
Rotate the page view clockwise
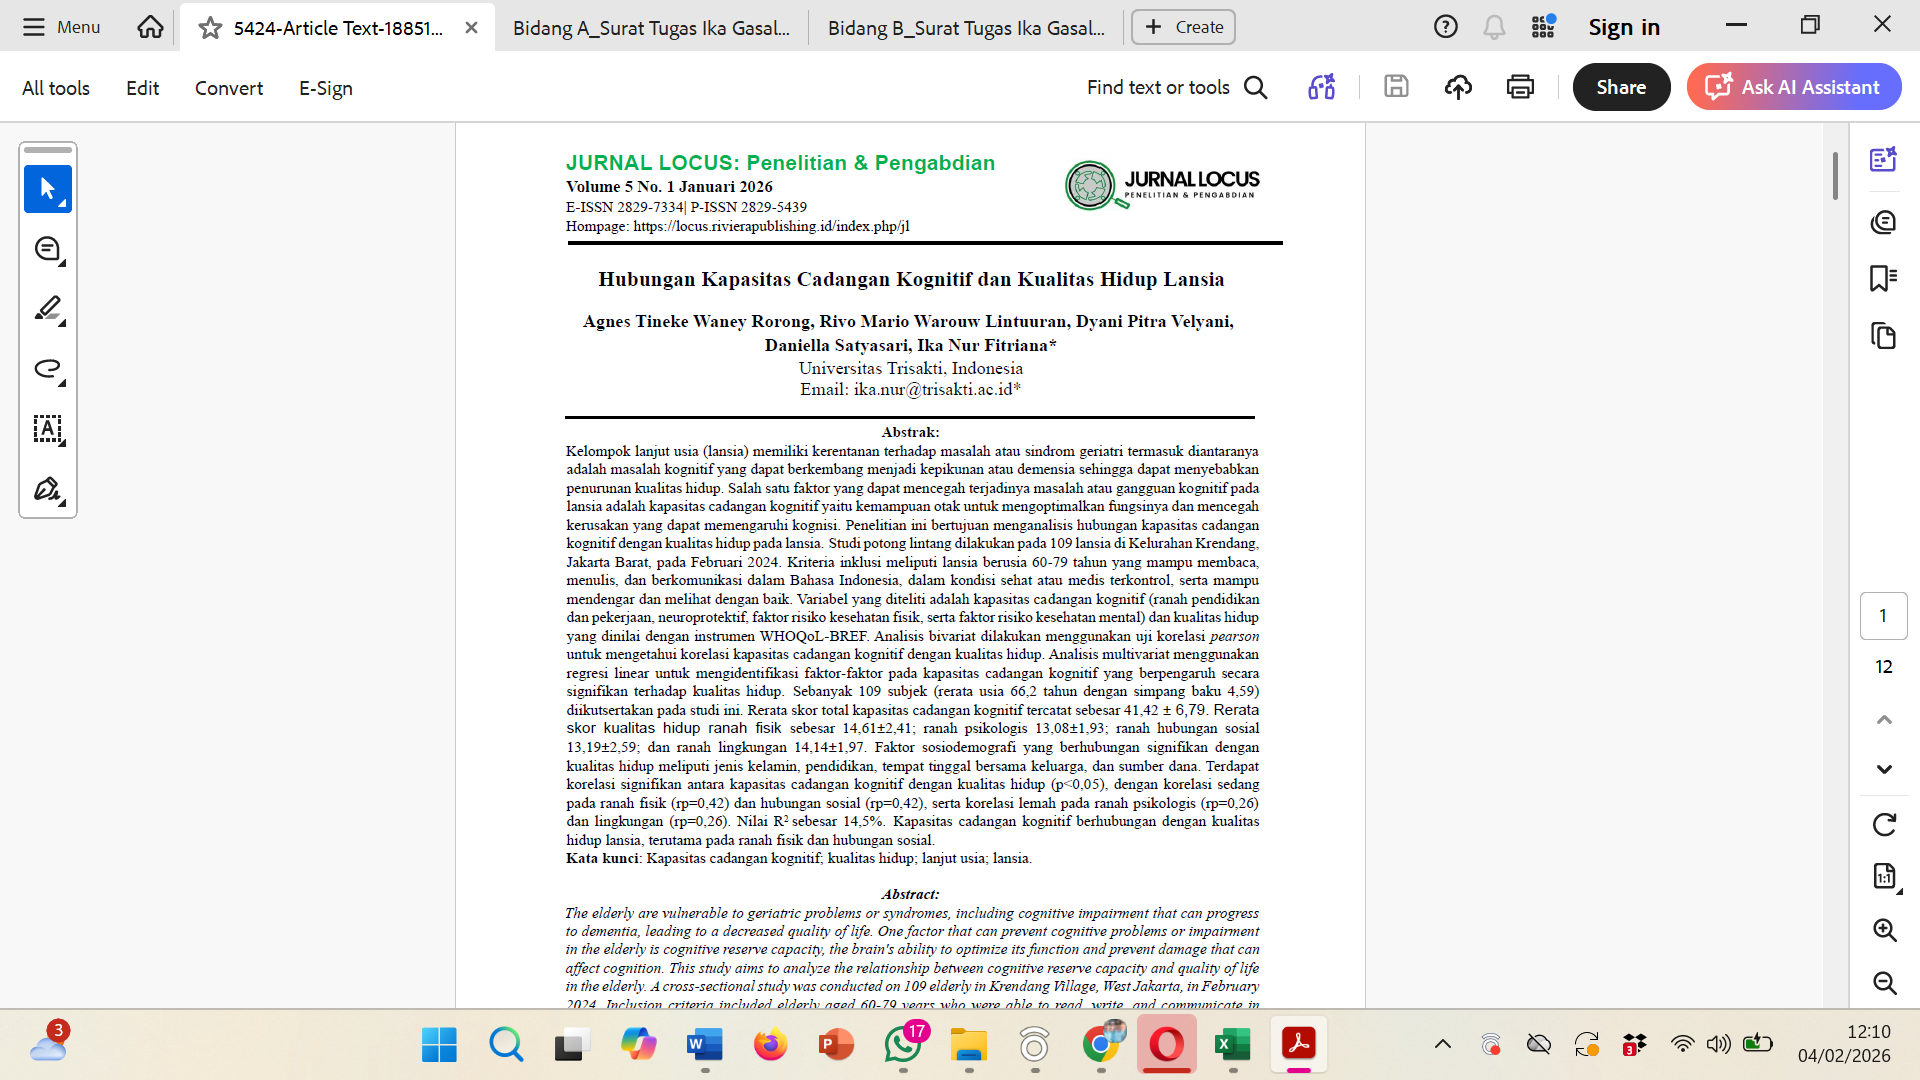1884,824
